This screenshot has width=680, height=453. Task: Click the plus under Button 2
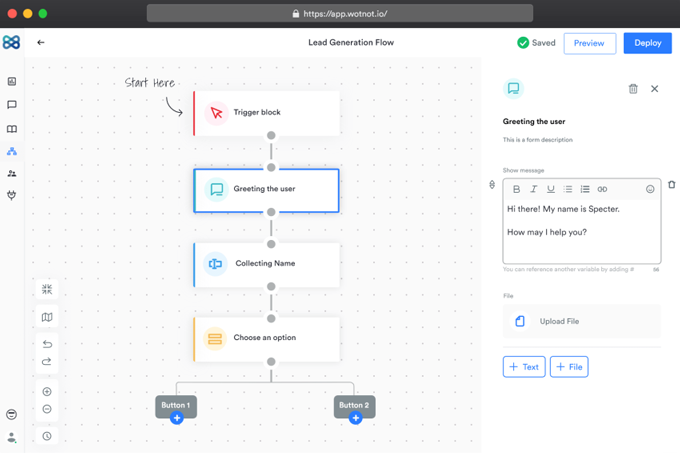[356, 418]
